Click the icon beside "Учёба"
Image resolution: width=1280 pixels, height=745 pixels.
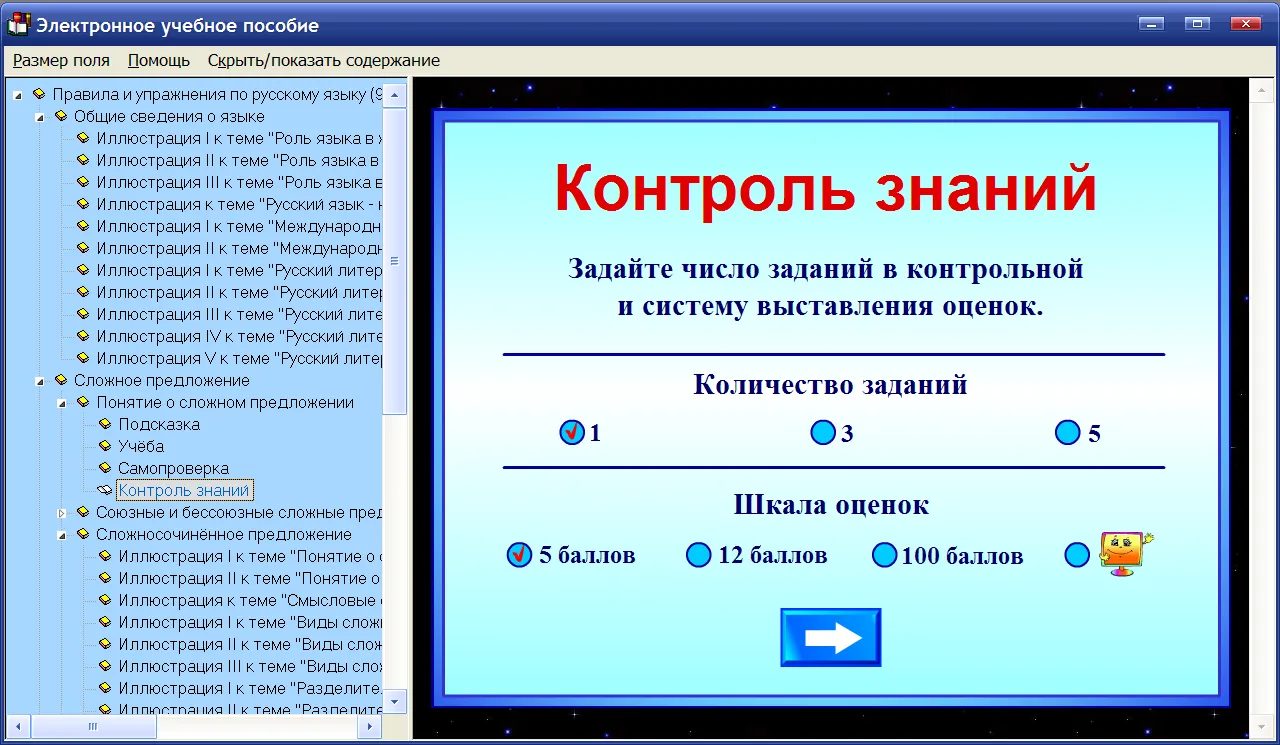[105, 446]
